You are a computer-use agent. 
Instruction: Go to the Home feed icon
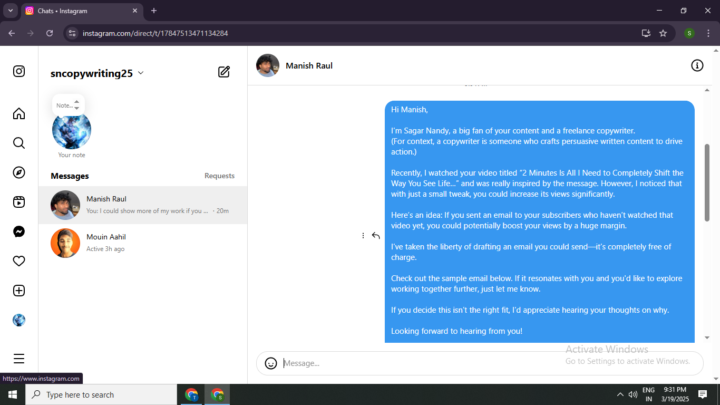click(19, 113)
